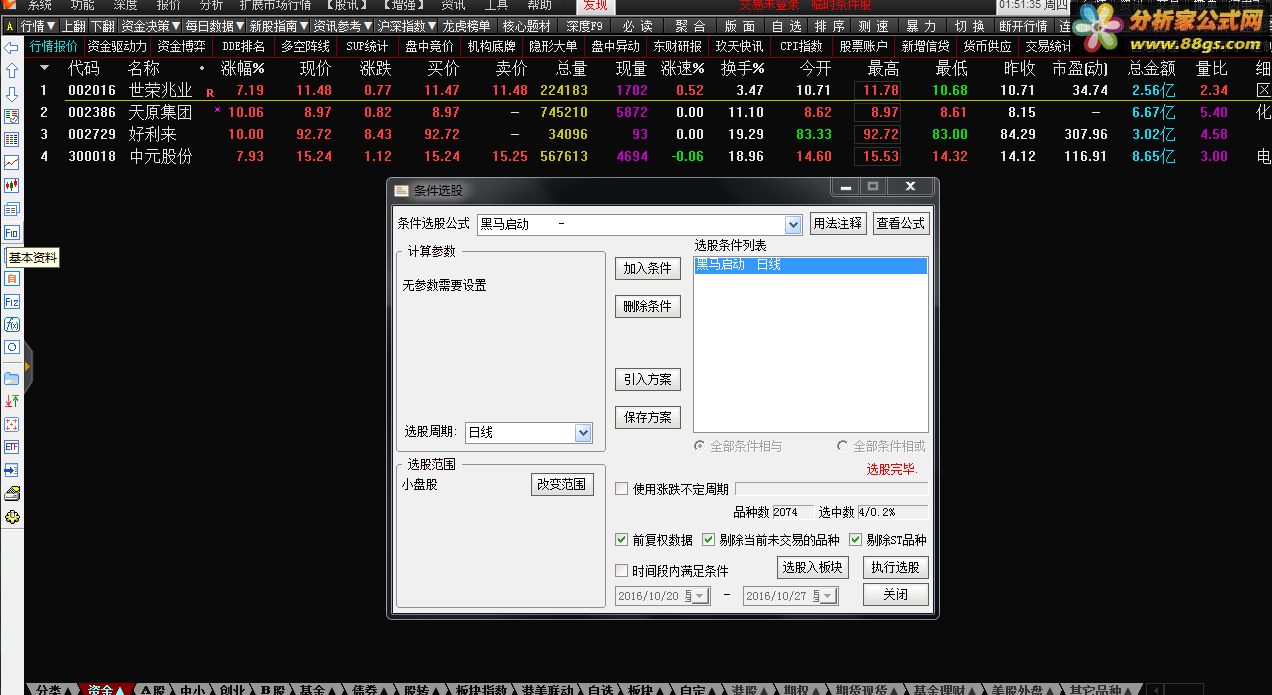The image size is (1272, 695).
Task: Click the back arrow sidebar icon
Action: pos(12,48)
